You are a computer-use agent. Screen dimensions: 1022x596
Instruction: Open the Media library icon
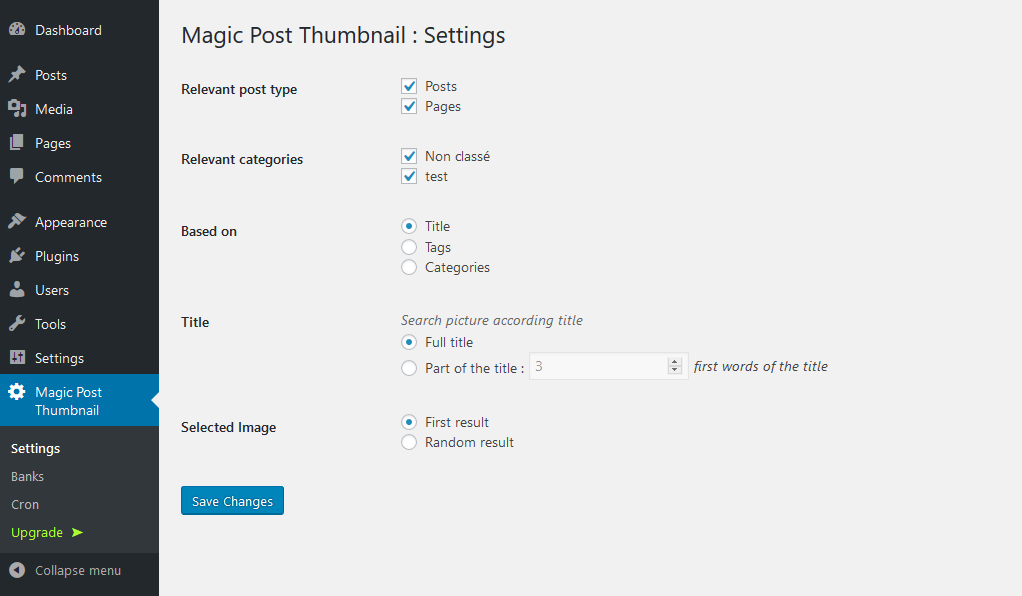(17, 108)
